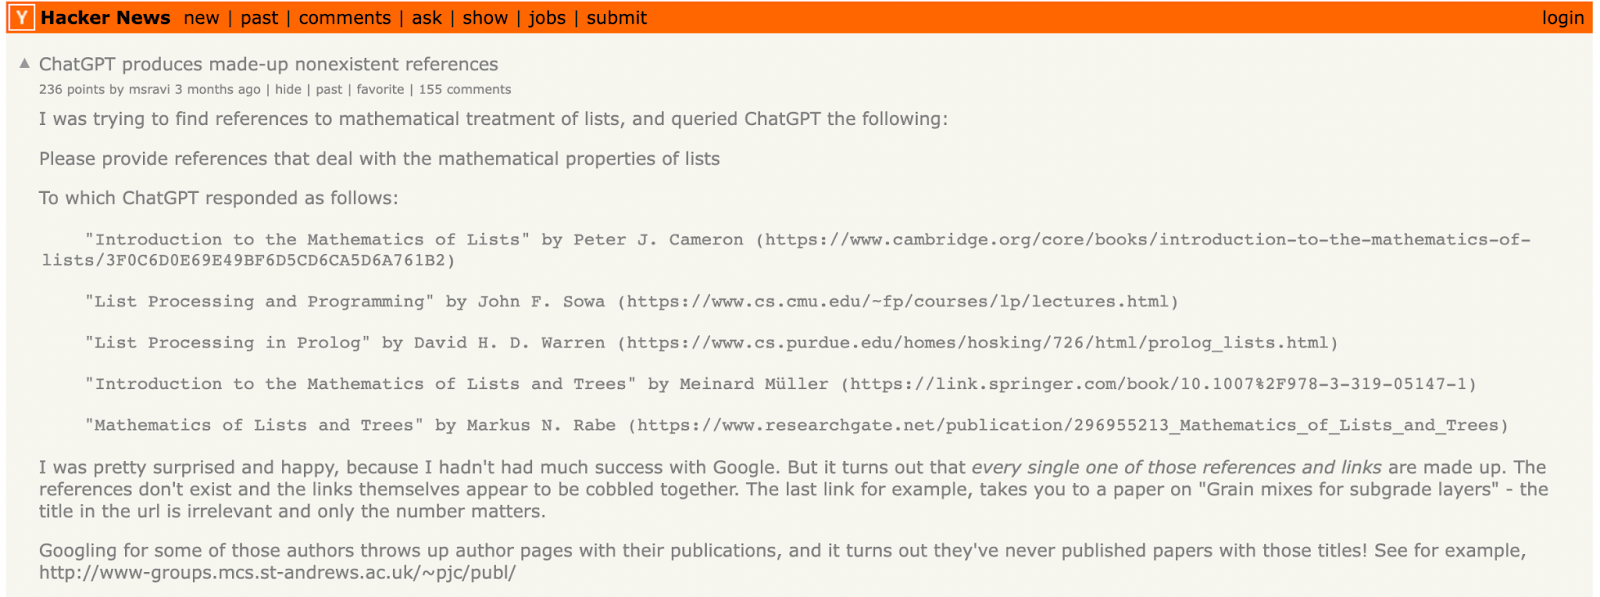
Task: Click the John F. Sowa reference line
Action: [631, 301]
